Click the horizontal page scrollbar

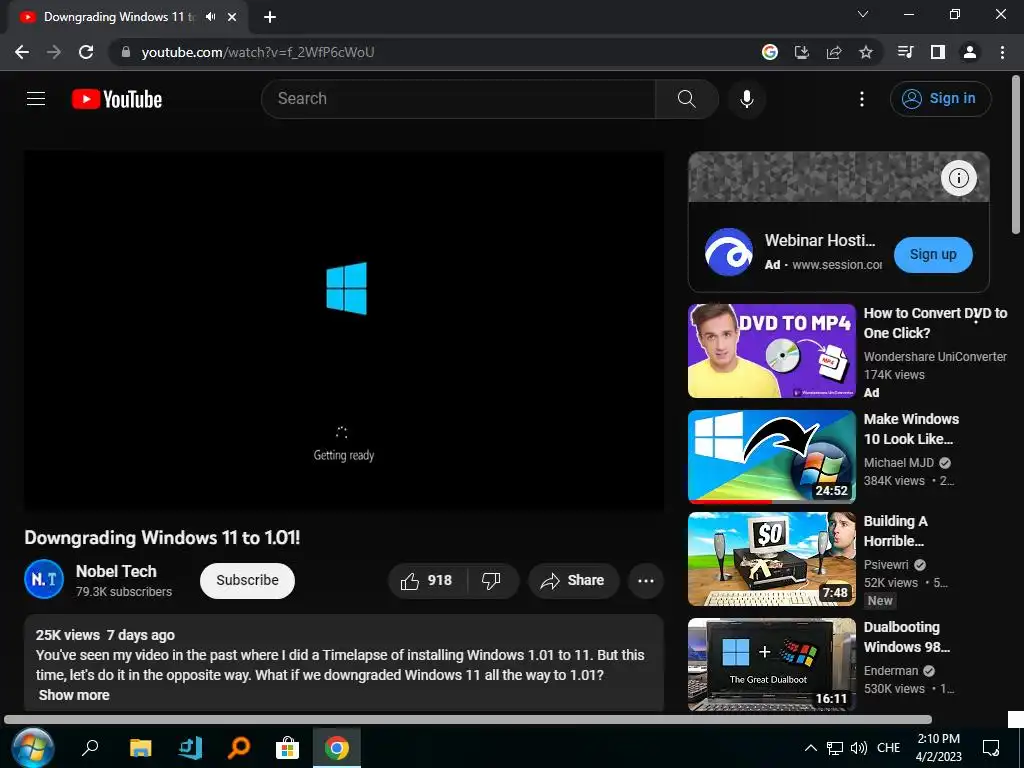(x=468, y=720)
